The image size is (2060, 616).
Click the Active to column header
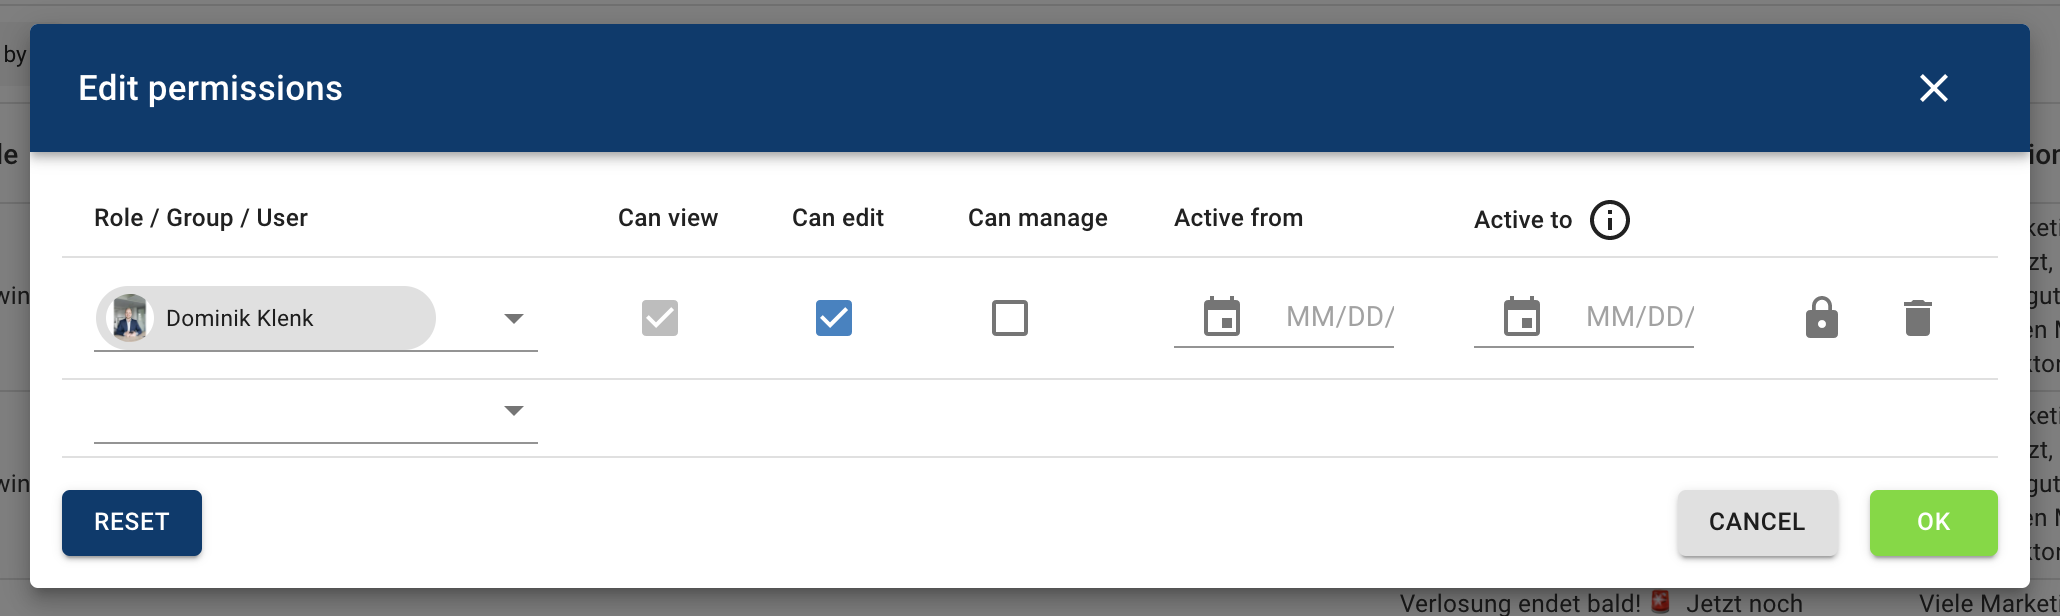pyautogui.click(x=1523, y=220)
